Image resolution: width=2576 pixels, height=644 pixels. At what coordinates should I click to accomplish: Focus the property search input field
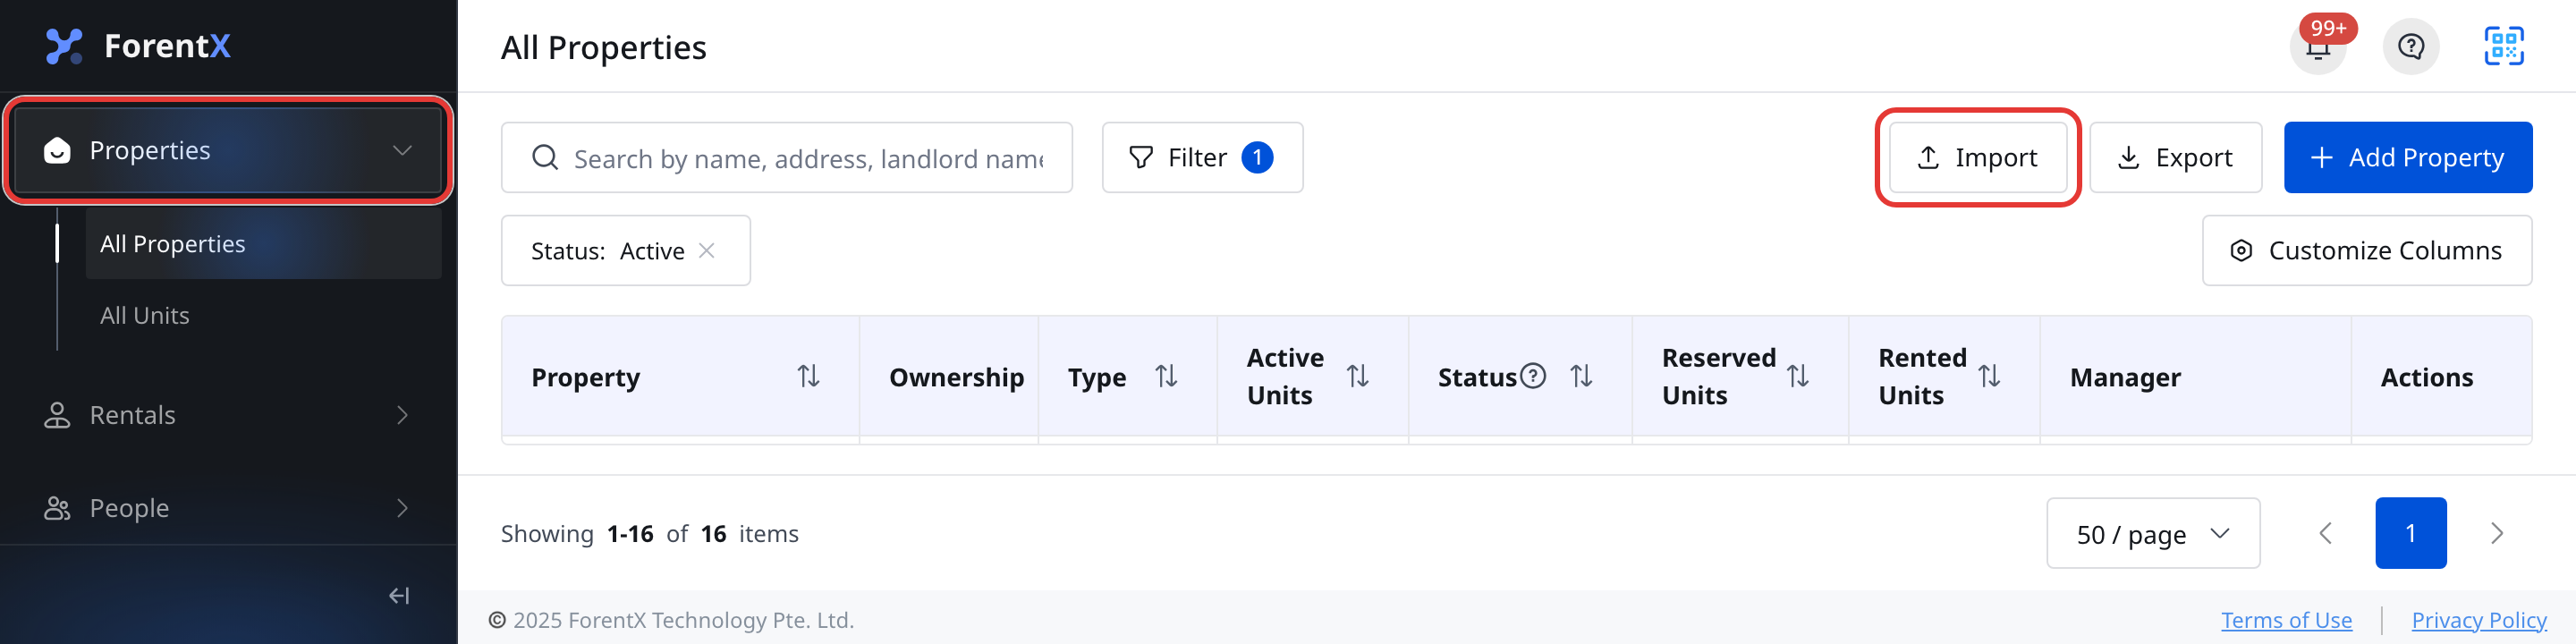[x=787, y=157]
